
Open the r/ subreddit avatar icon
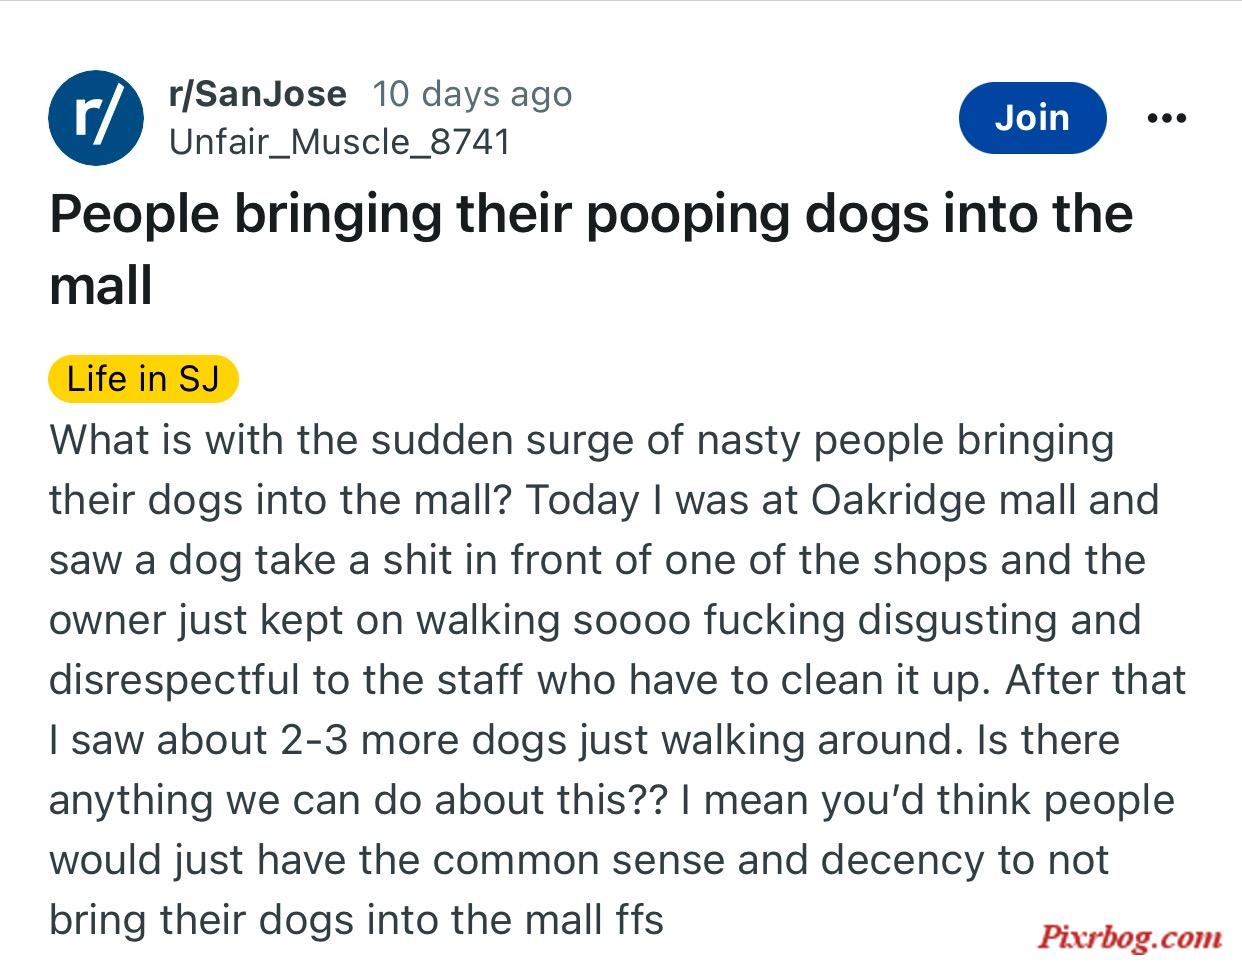click(x=95, y=117)
